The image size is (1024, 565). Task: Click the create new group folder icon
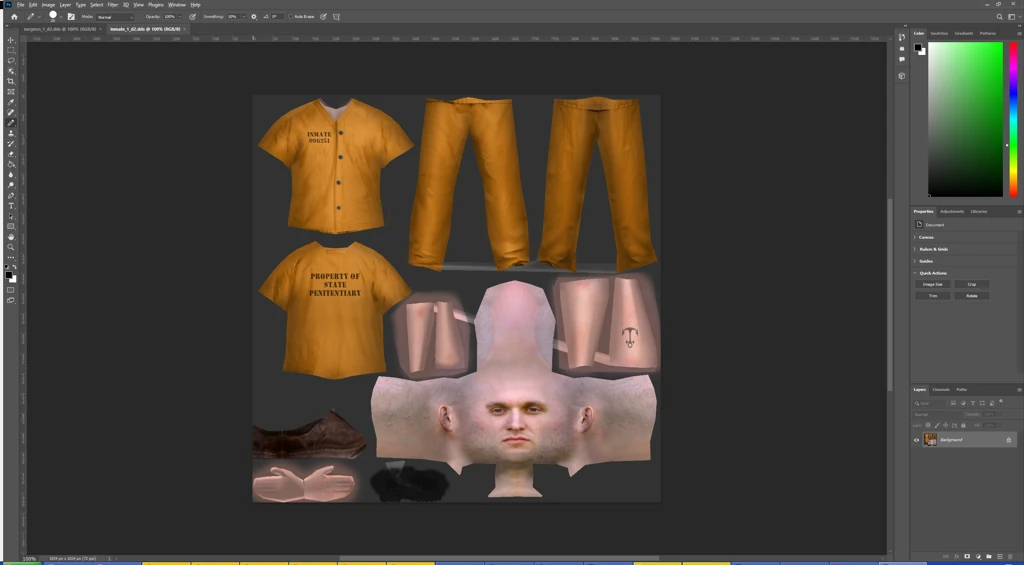click(x=989, y=557)
